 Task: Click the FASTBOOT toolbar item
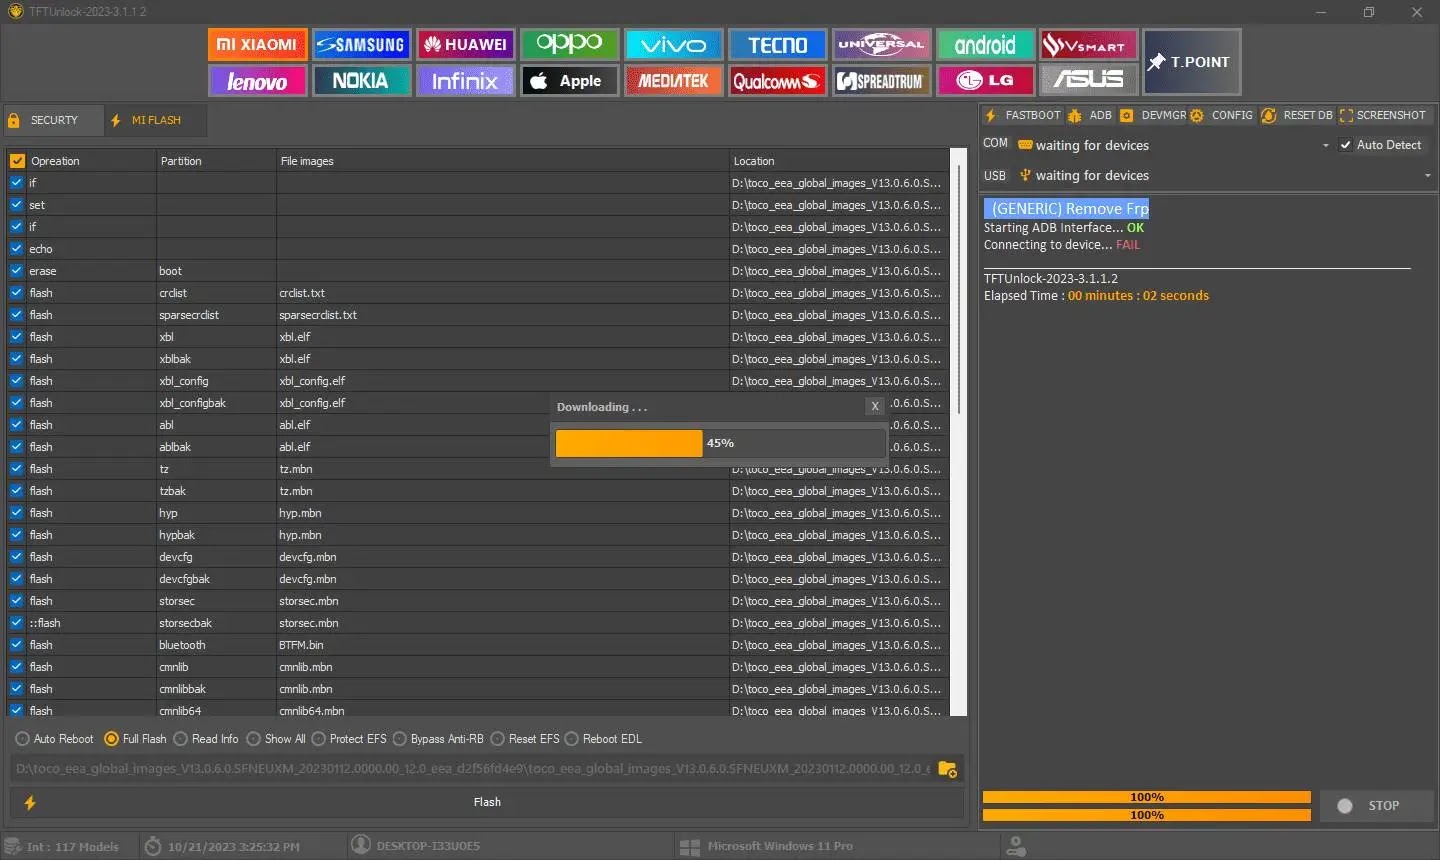click(1022, 115)
